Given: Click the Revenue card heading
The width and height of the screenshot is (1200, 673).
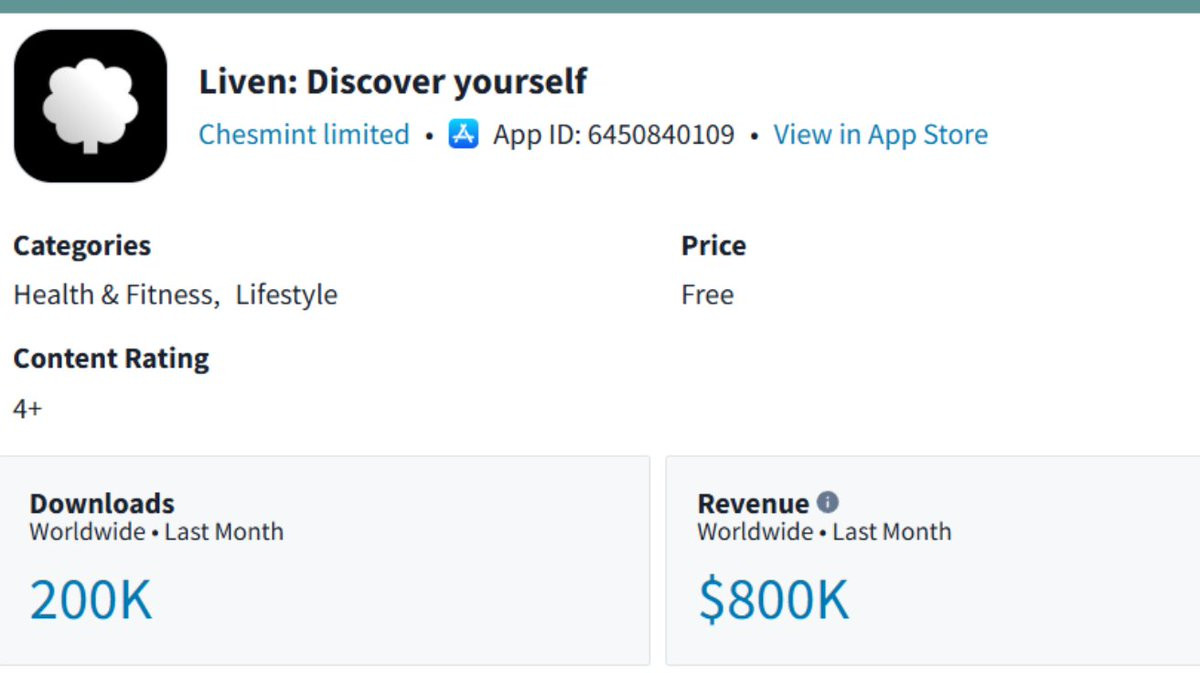Looking at the screenshot, I should 753,503.
